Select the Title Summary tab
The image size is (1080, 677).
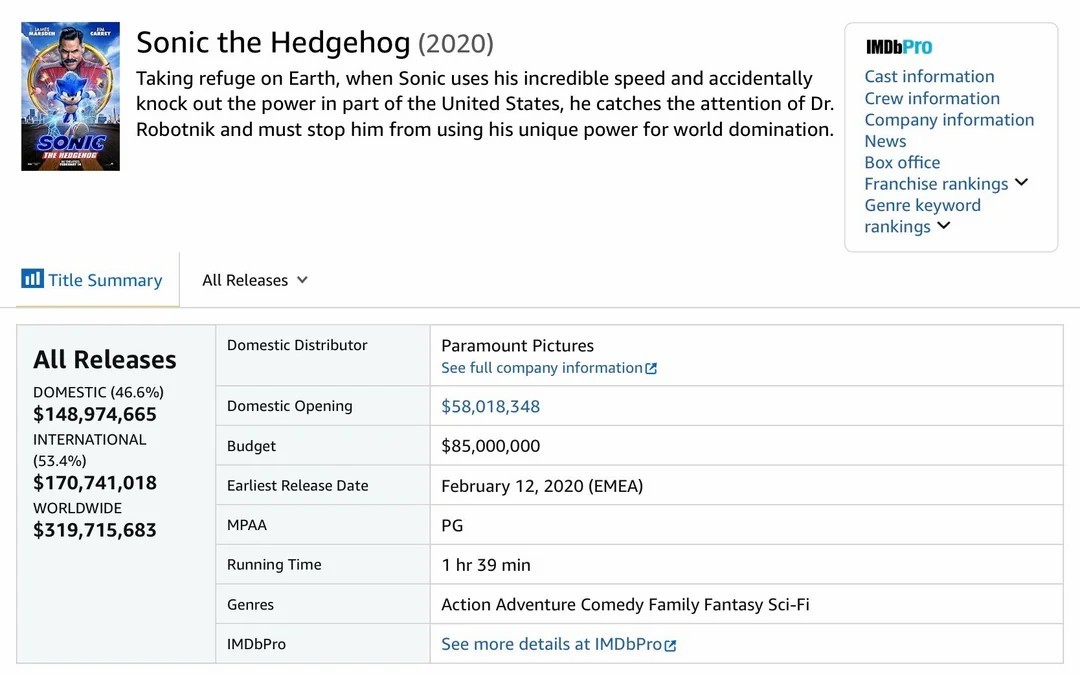pos(92,280)
